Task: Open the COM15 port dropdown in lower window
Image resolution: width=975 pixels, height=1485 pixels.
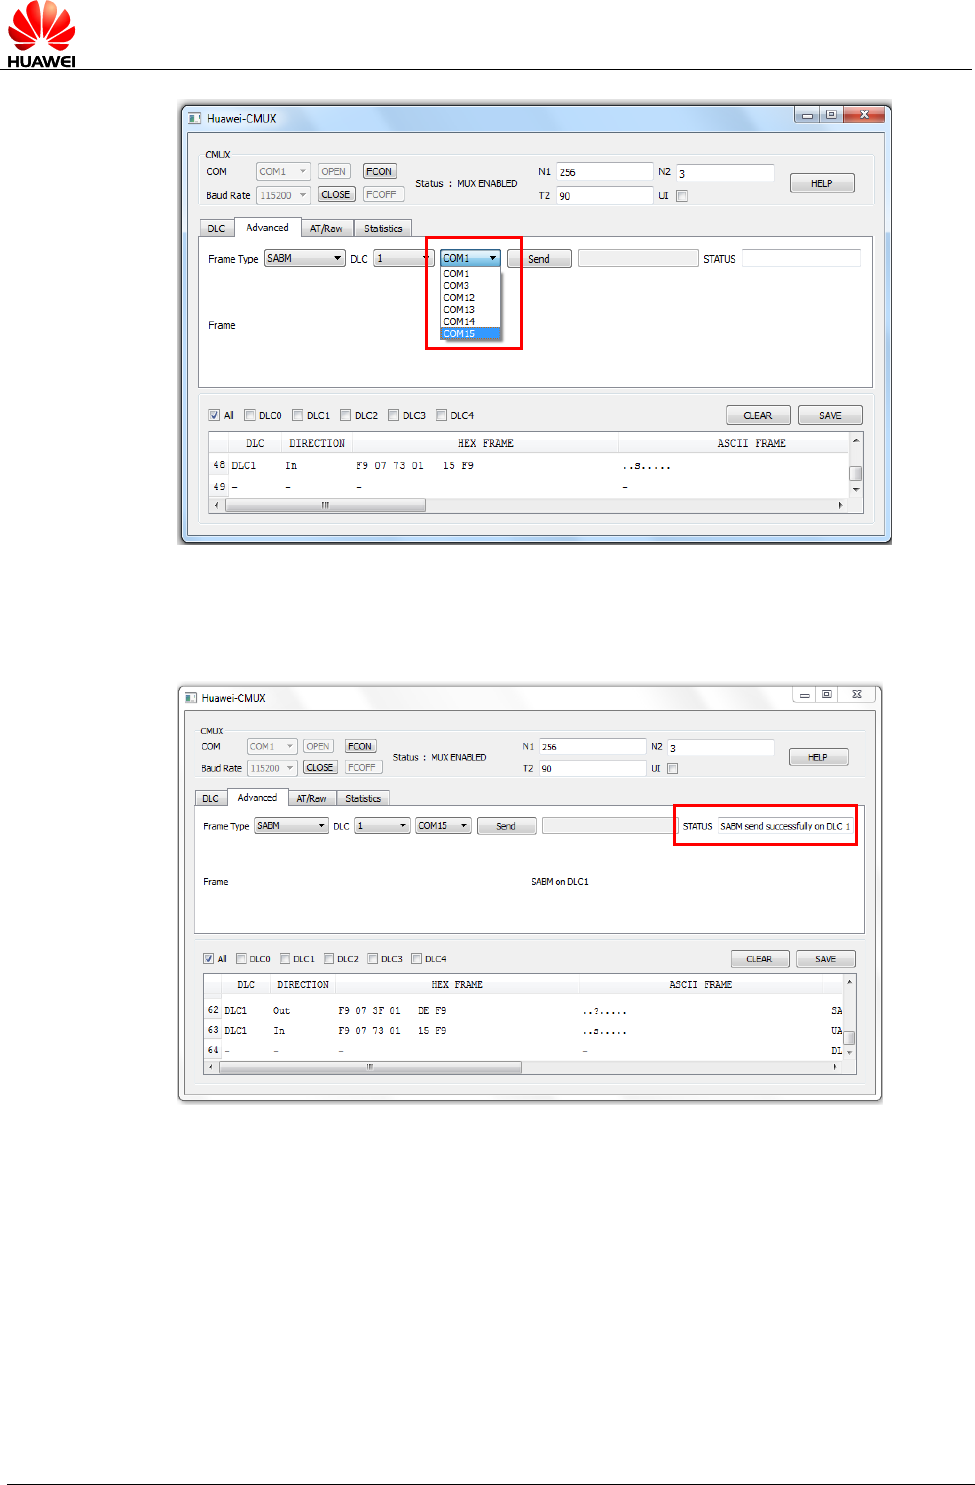Action: pyautogui.click(x=443, y=826)
